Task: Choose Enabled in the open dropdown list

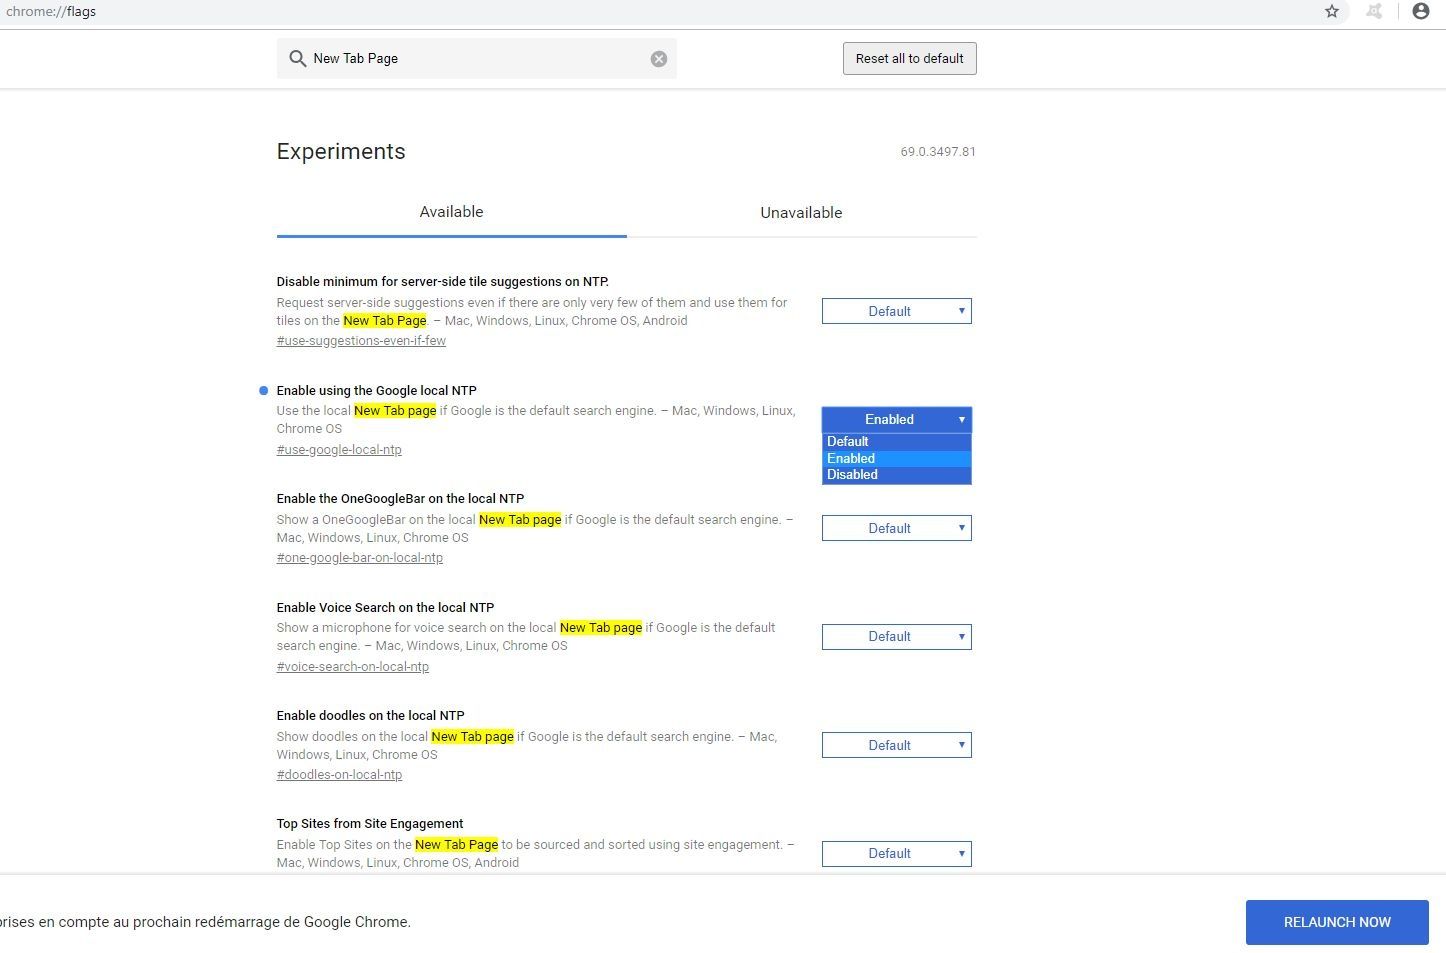Action: tap(896, 458)
